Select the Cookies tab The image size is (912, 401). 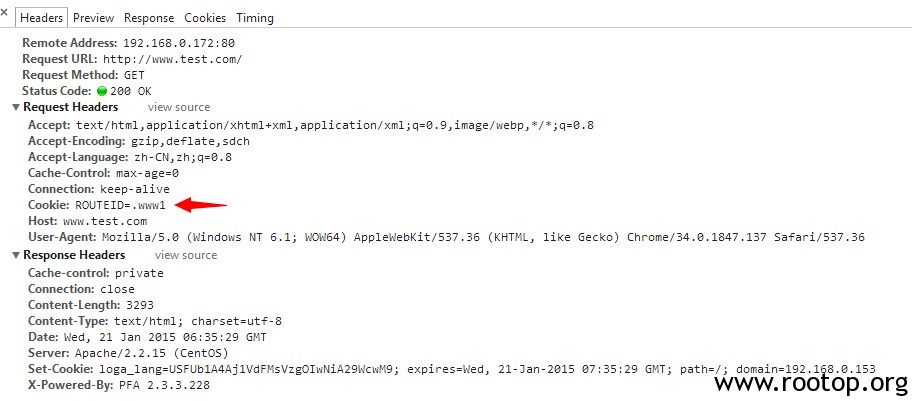click(205, 18)
